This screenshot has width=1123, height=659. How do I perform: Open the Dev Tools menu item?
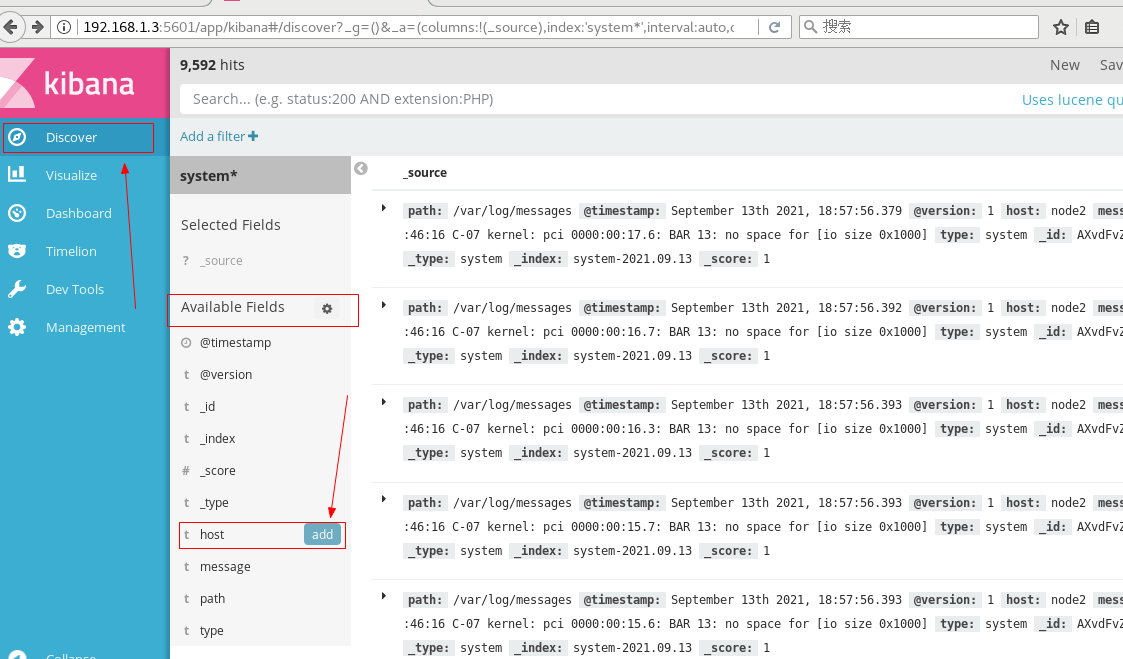point(85,289)
